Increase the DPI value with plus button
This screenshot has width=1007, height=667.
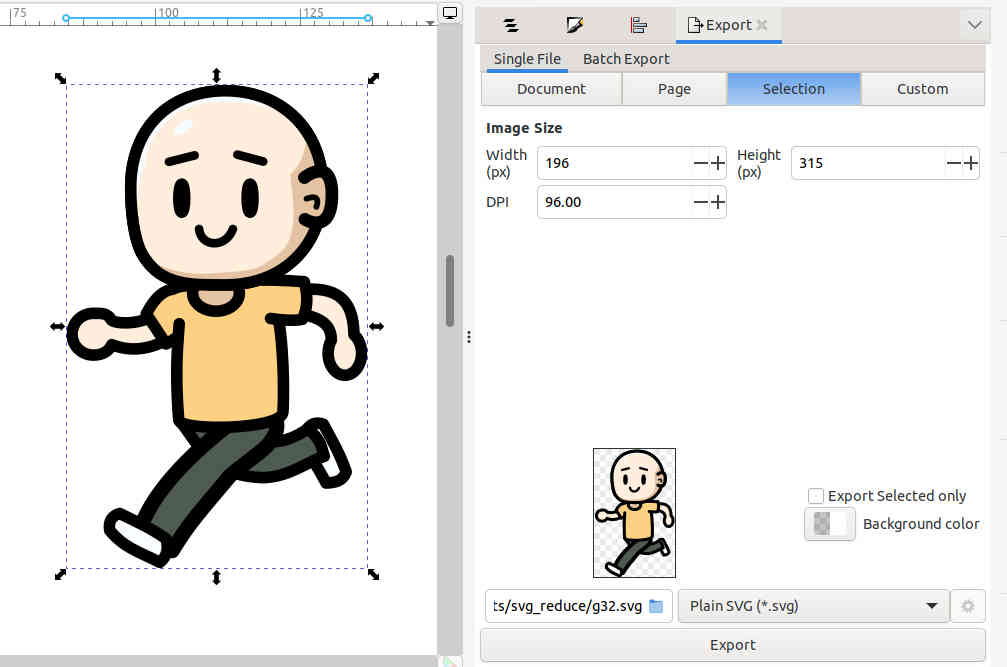(x=718, y=202)
